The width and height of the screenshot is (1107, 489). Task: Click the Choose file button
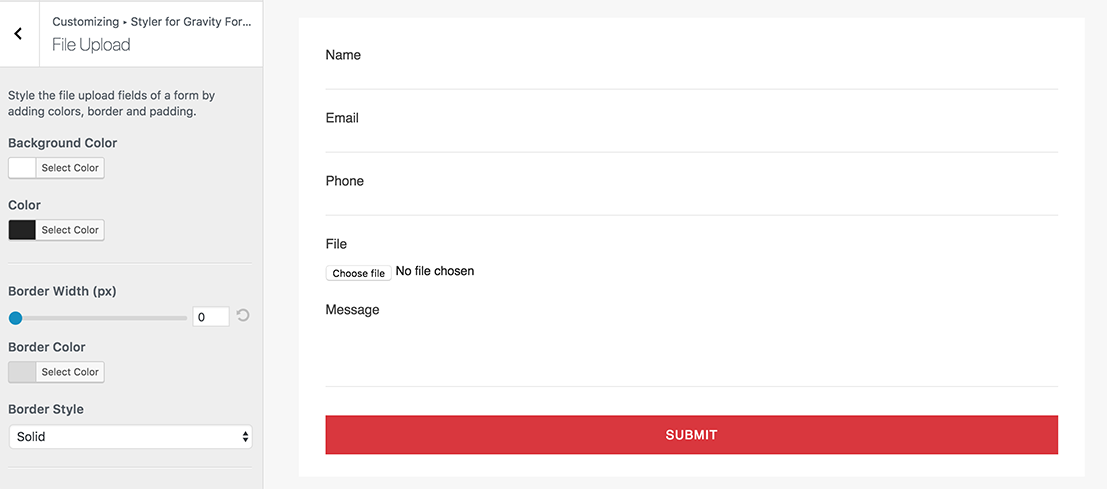pos(359,273)
